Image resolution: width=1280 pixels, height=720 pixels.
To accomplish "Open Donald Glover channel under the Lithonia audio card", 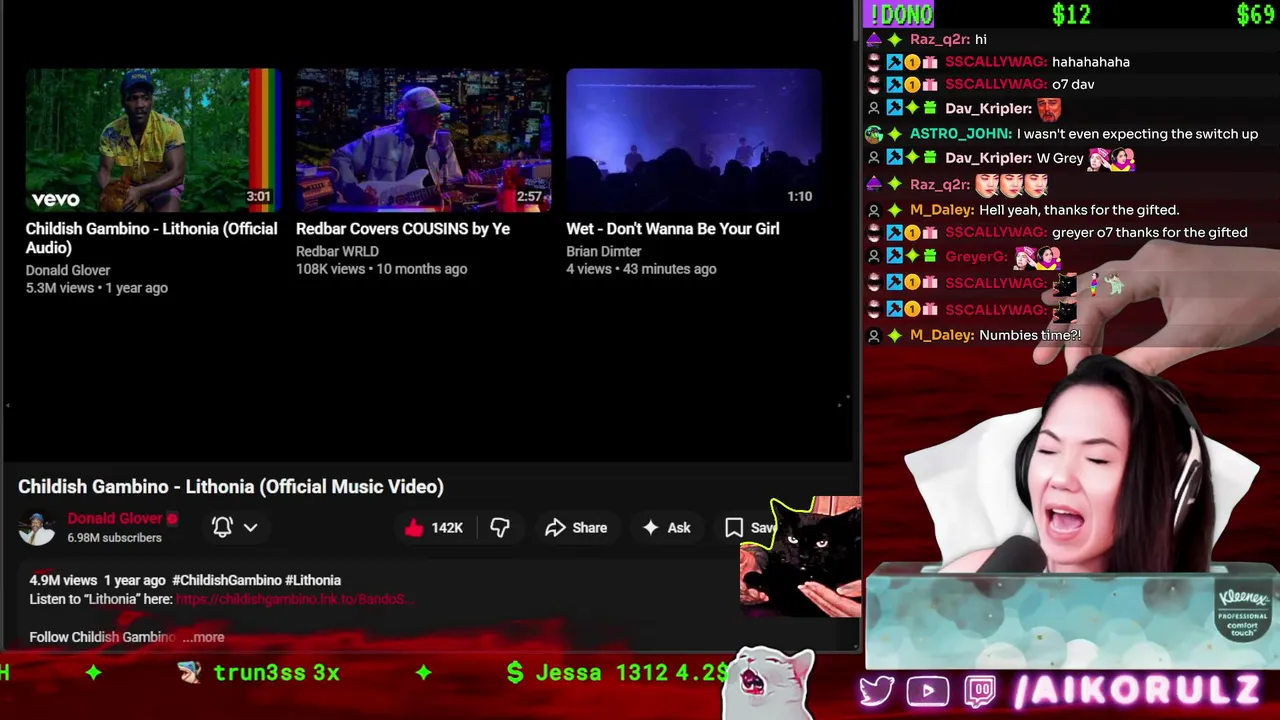I will 68,270.
